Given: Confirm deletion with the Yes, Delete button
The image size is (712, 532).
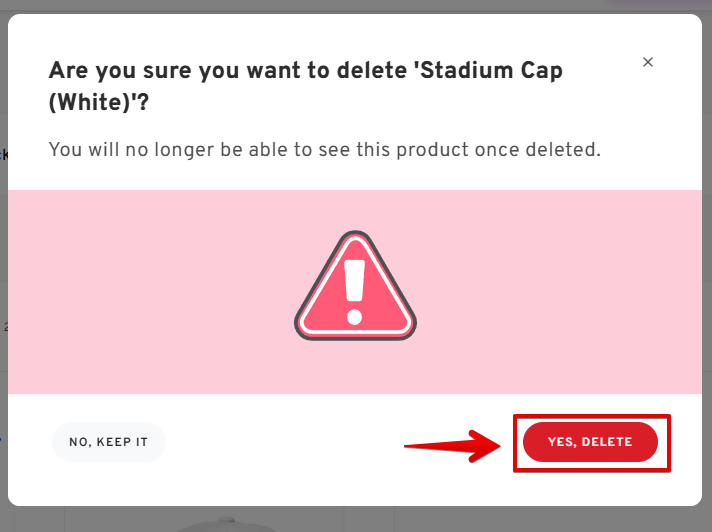Looking at the screenshot, I should coord(589,442).
